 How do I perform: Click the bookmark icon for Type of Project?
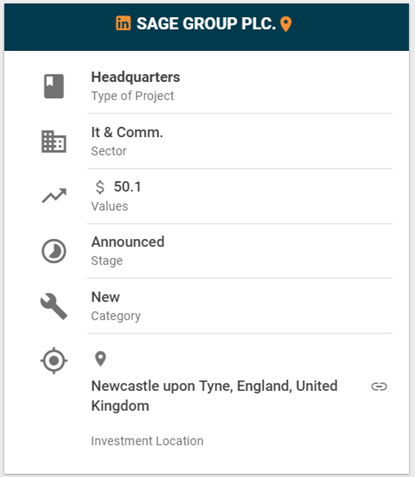coord(54,86)
